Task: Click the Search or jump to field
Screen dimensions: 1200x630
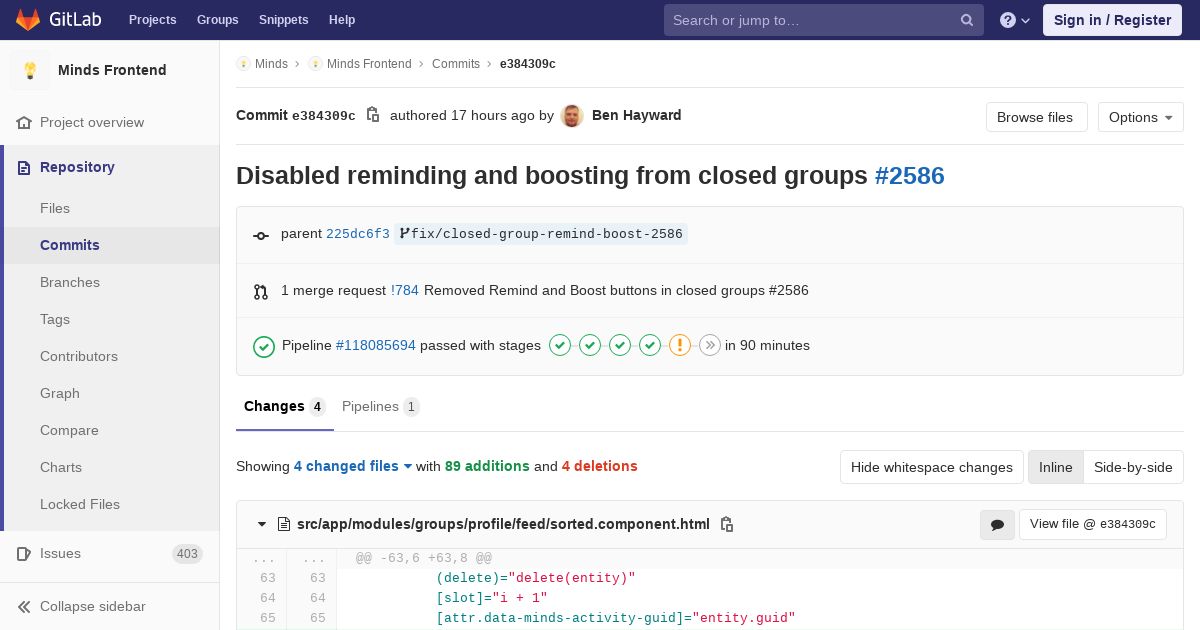Action: coord(810,20)
